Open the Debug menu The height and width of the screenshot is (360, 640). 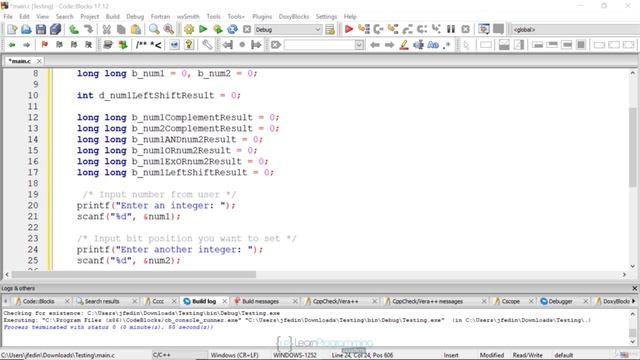(135, 16)
